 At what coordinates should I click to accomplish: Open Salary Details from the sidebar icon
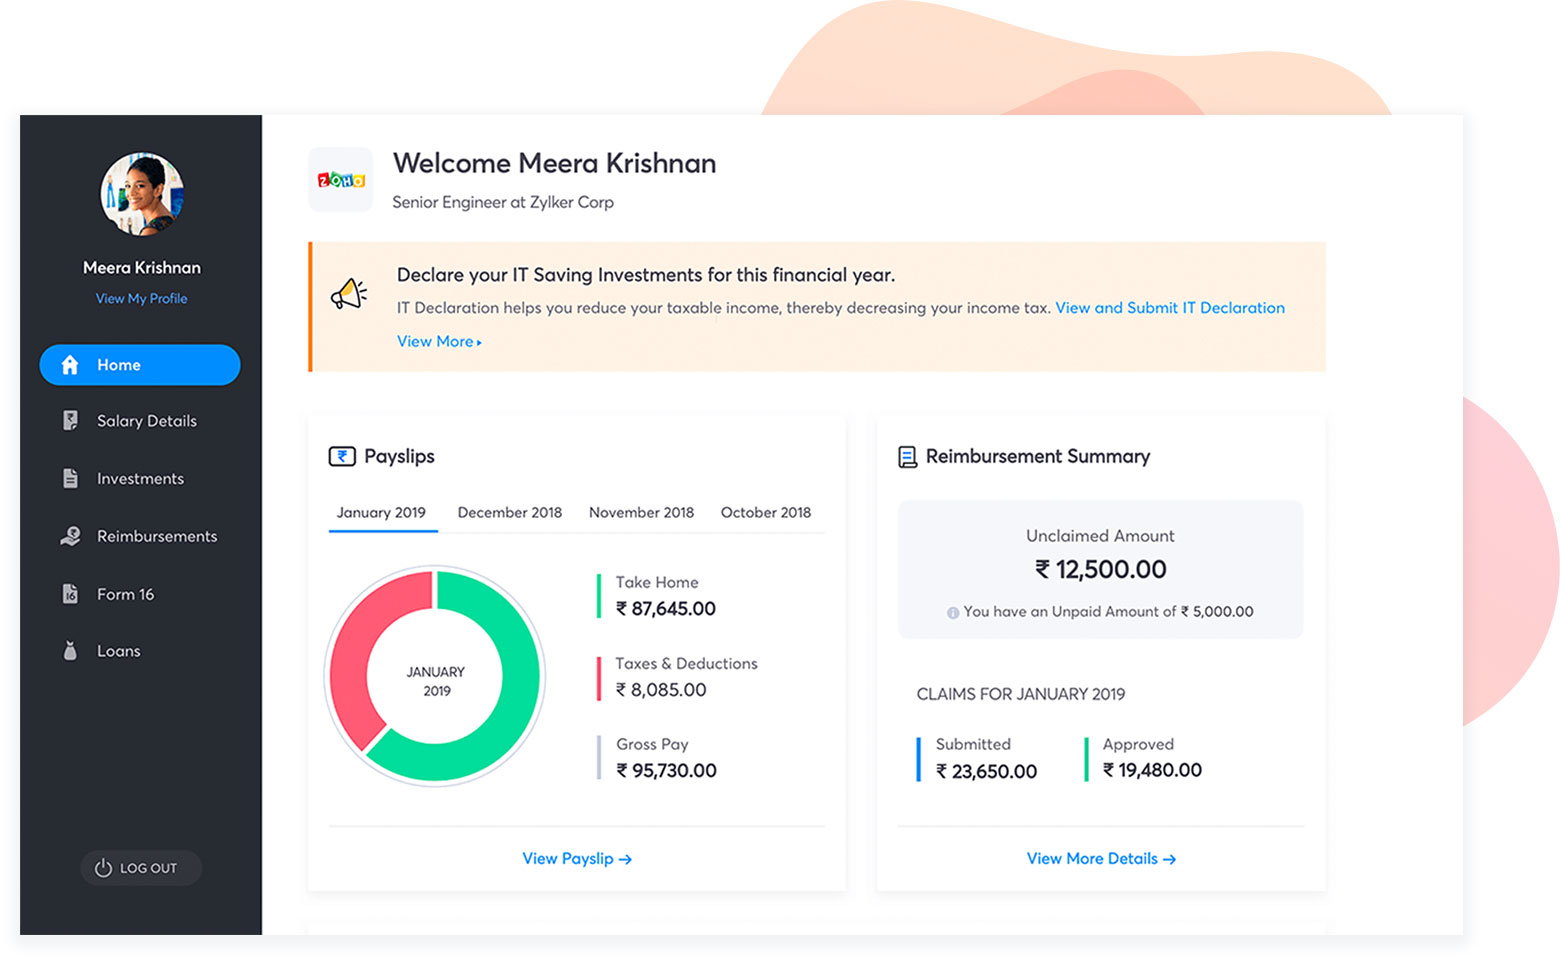(x=70, y=420)
